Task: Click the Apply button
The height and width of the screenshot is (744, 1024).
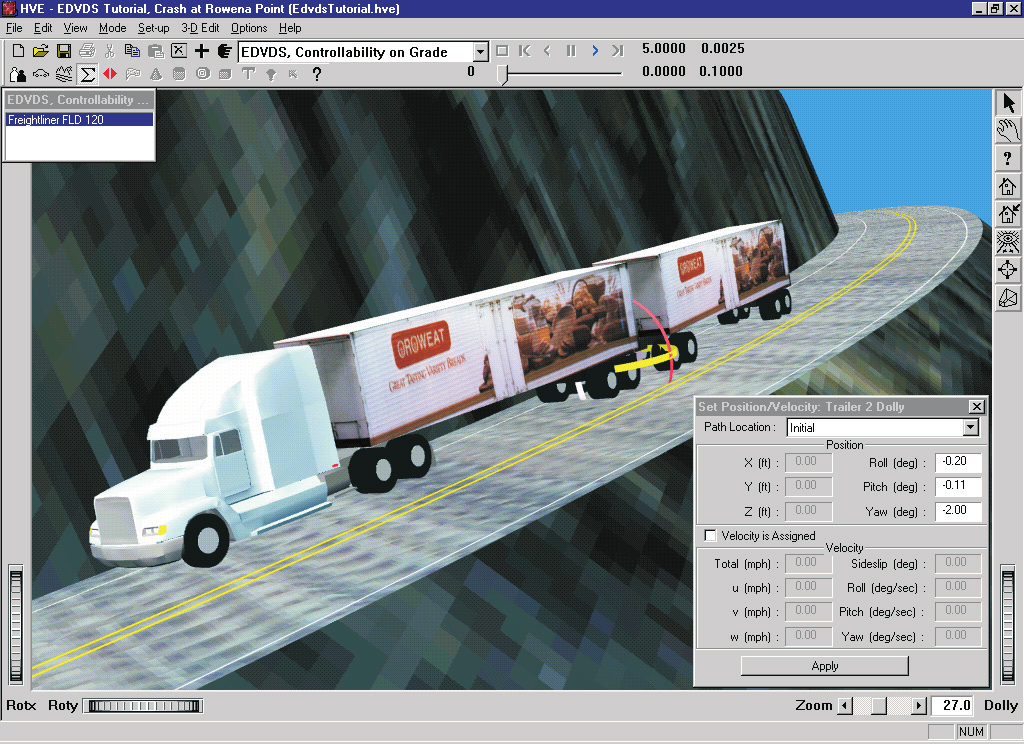Action: click(x=825, y=666)
